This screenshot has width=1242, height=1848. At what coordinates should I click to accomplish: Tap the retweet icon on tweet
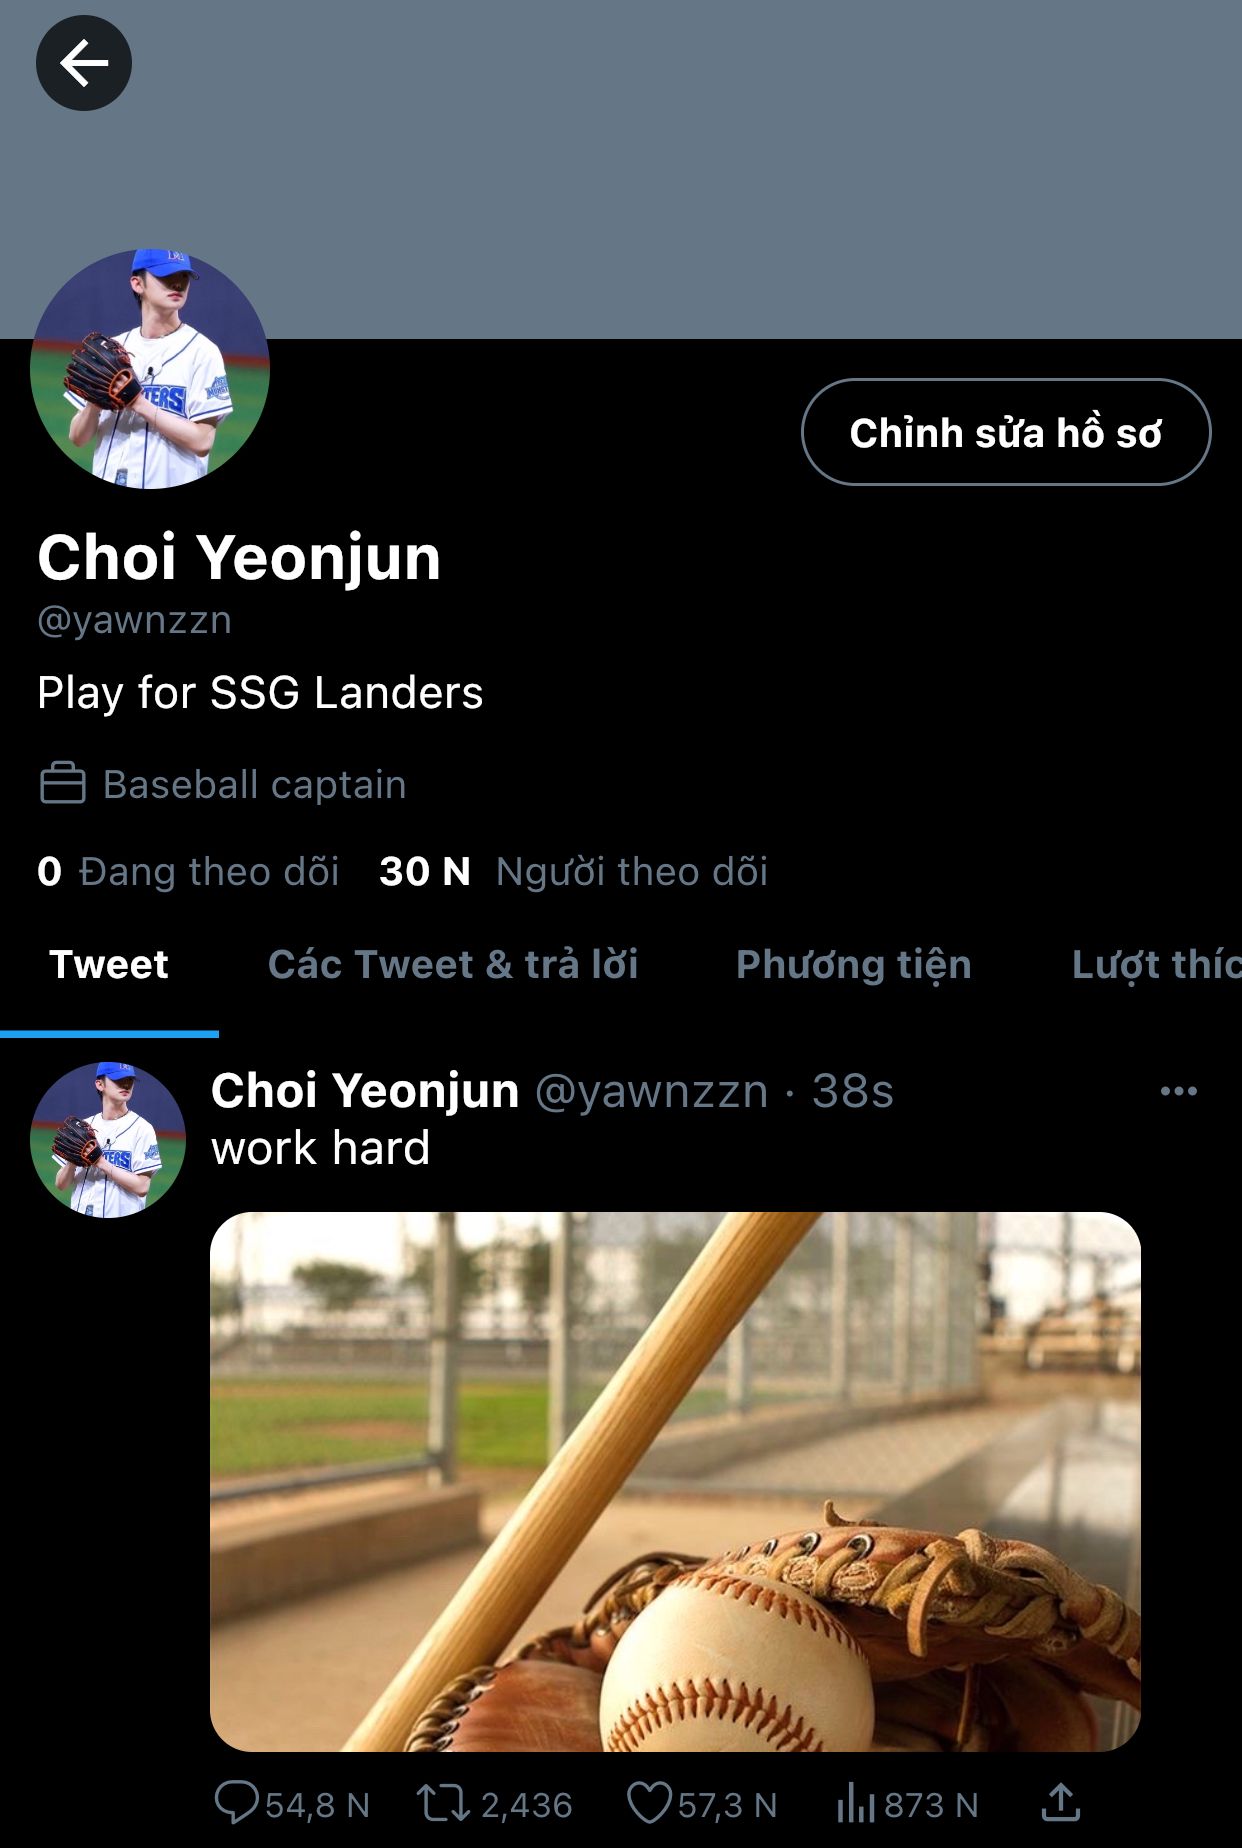point(442,1803)
